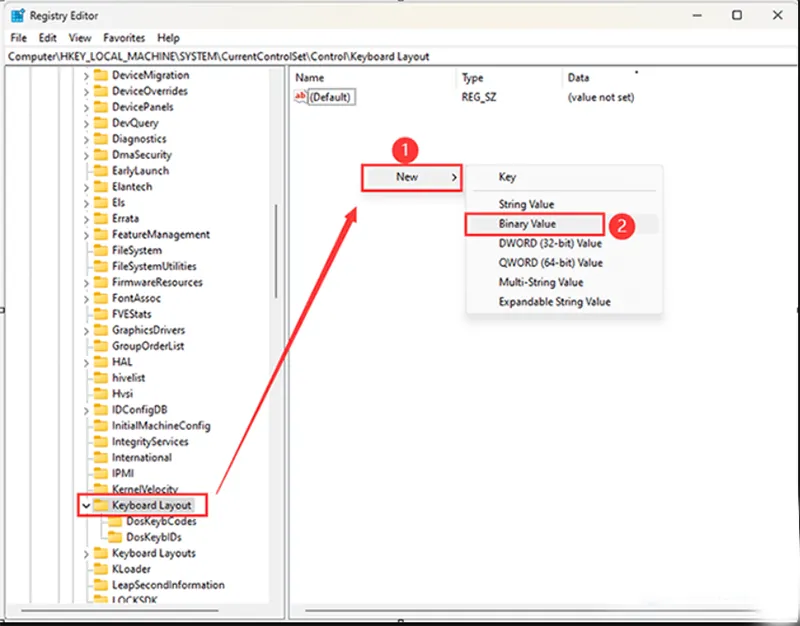
Task: Open the Diagnostics key folder icon
Action: (100, 138)
